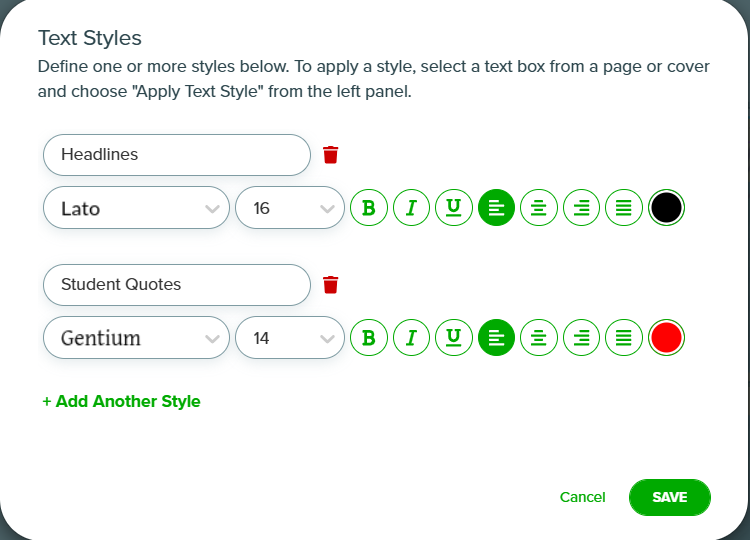Toggle underline for Headlines style

[x=454, y=208]
